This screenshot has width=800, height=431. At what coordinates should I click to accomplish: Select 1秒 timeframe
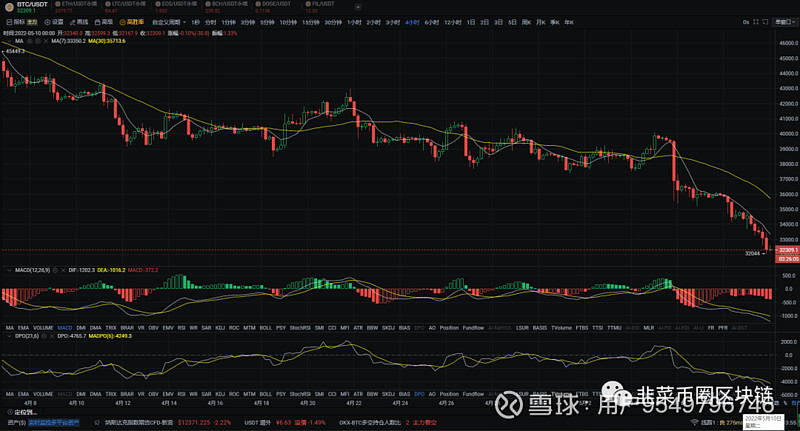click(195, 22)
